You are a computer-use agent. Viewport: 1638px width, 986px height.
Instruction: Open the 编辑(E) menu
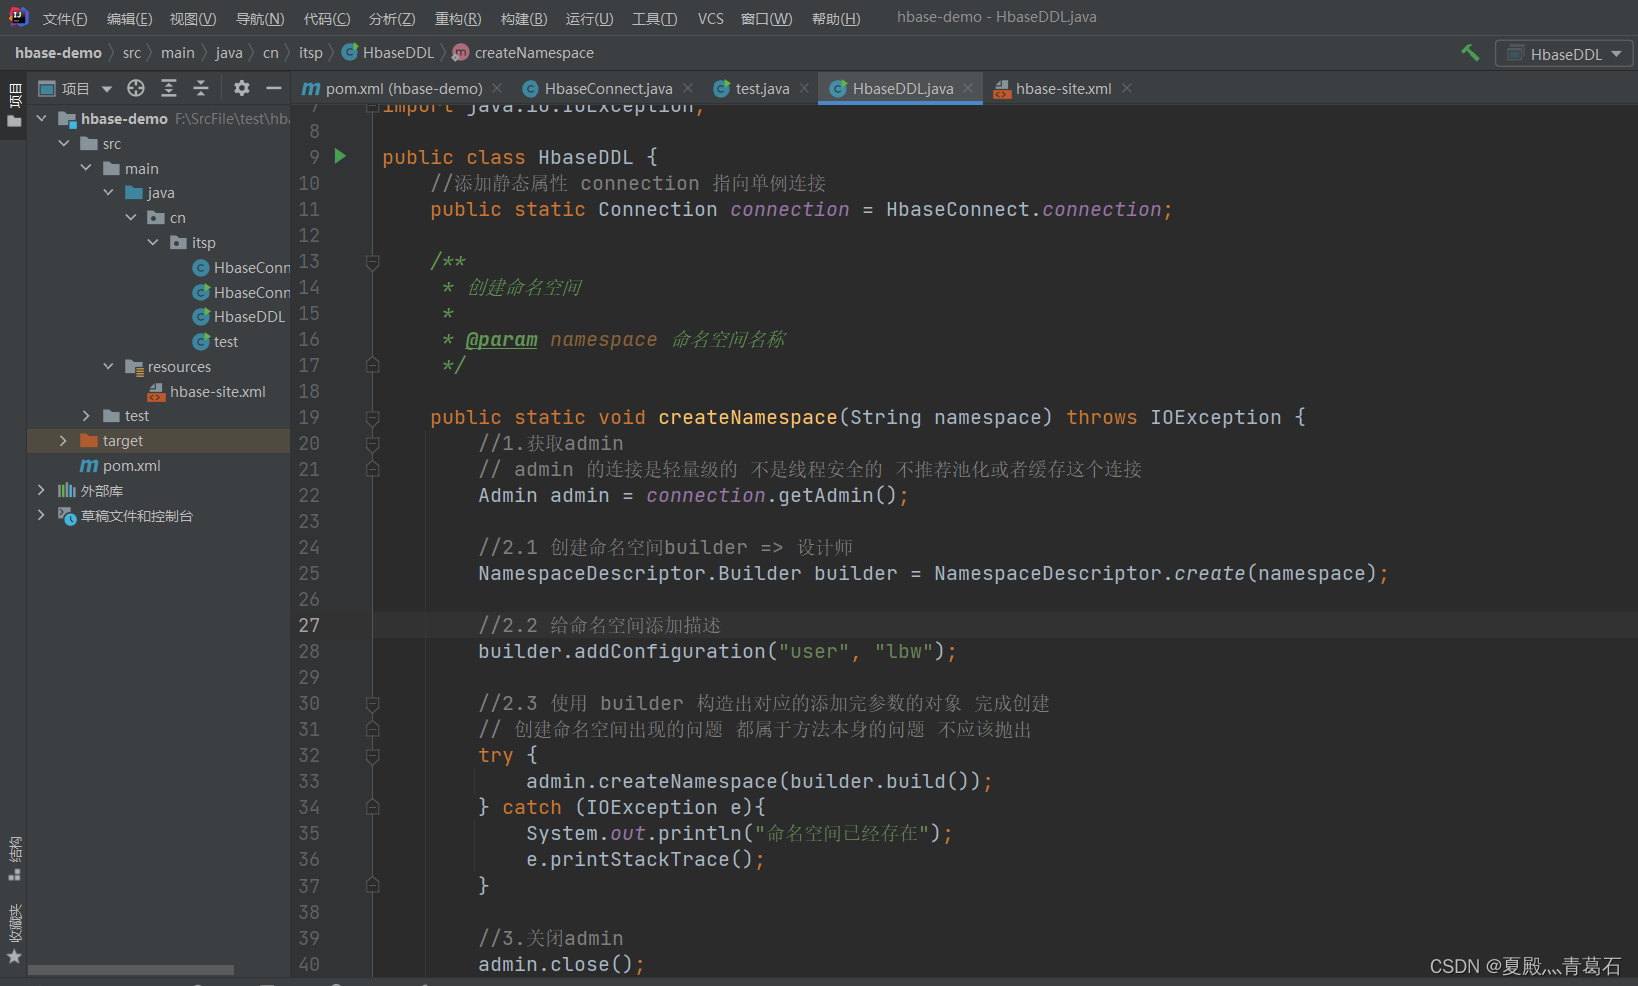point(130,19)
